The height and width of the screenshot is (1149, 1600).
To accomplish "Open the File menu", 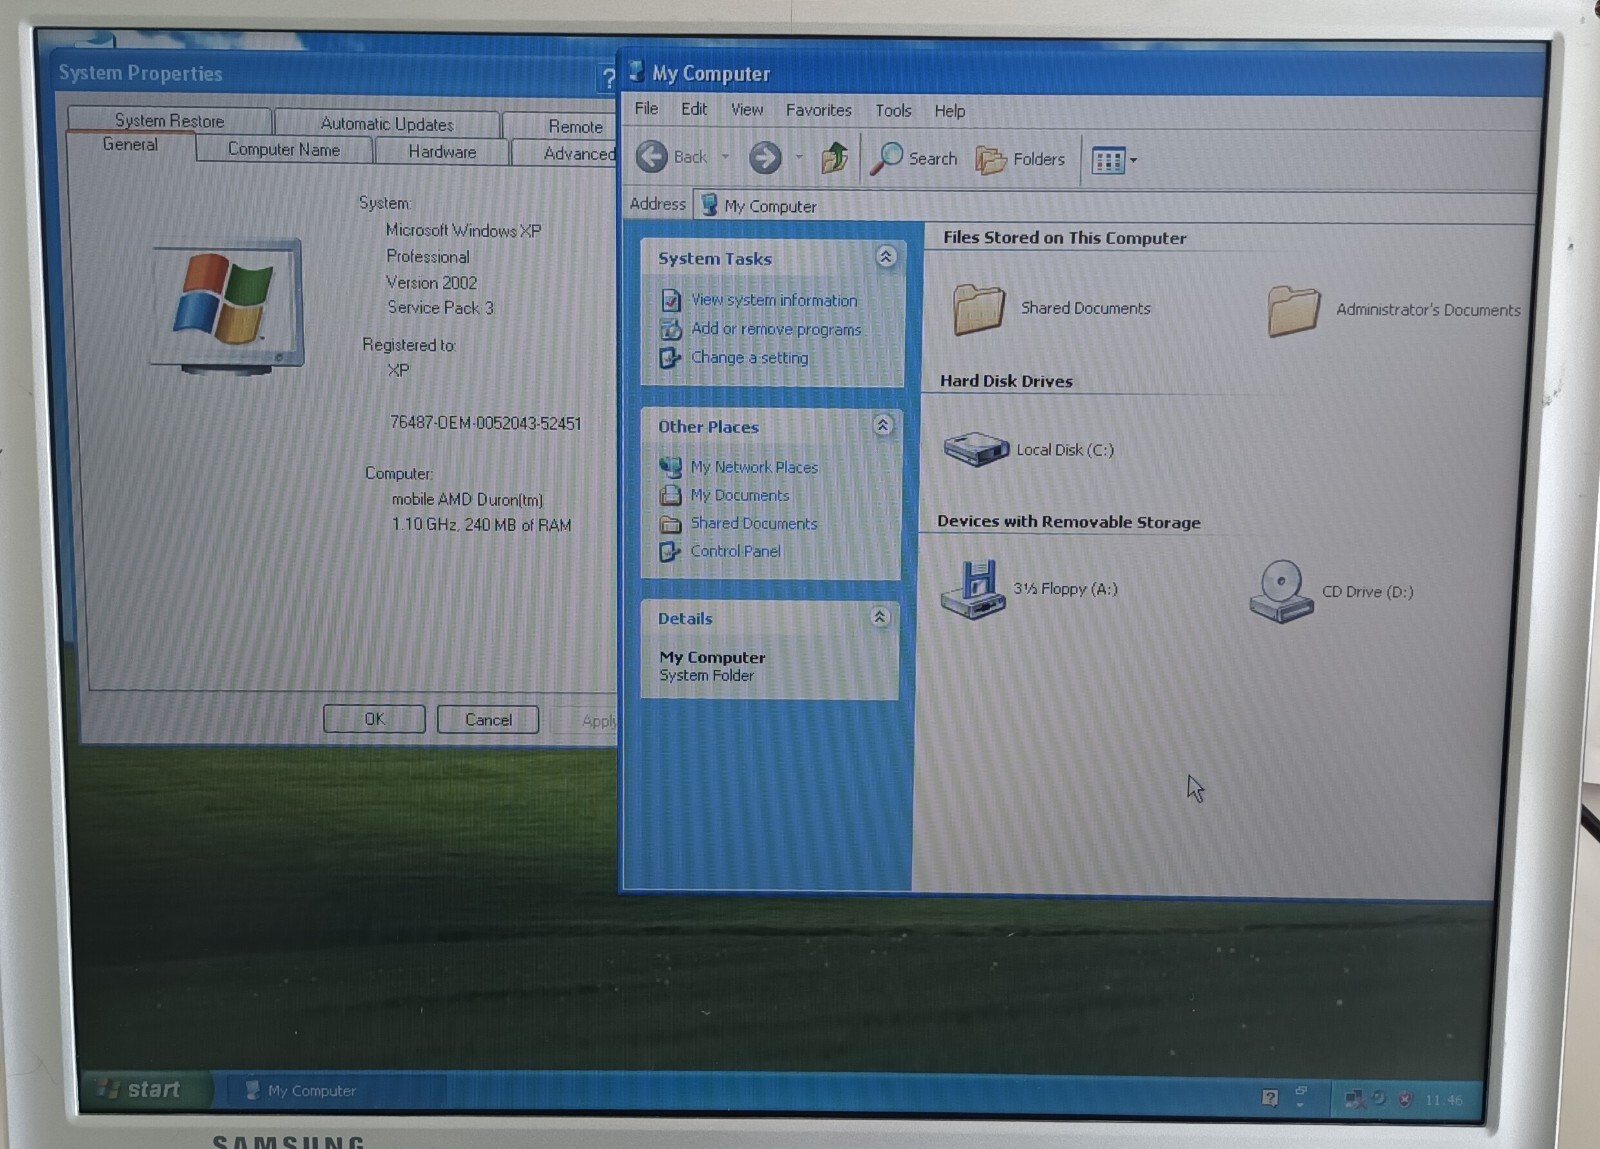I will [x=646, y=108].
